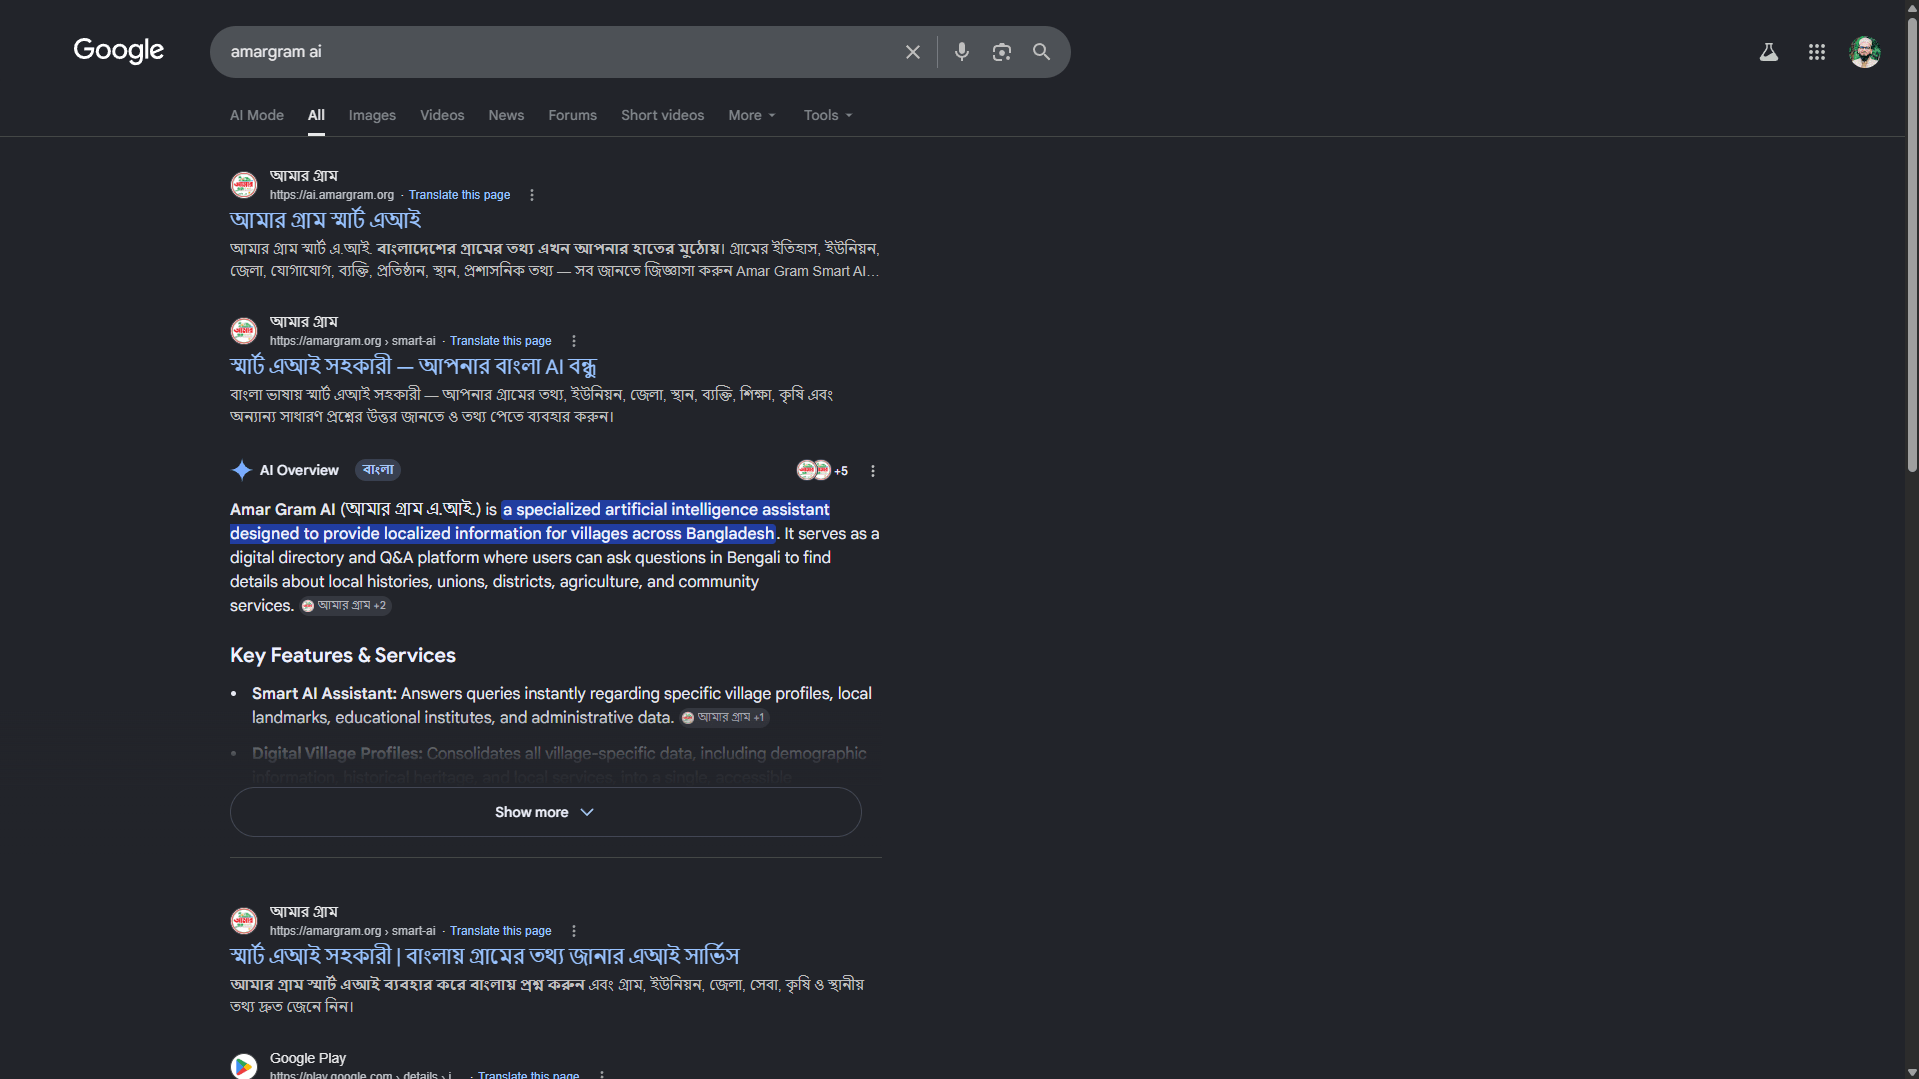Click the https://ai.amargram.org URL text
Screen dimensions: 1919x1079
click(x=332, y=195)
